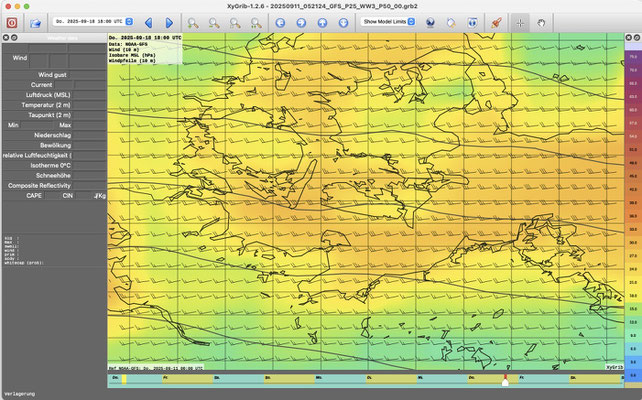Open a GRIB file with folder icon
The width and height of the screenshot is (642, 400).
[35, 21]
